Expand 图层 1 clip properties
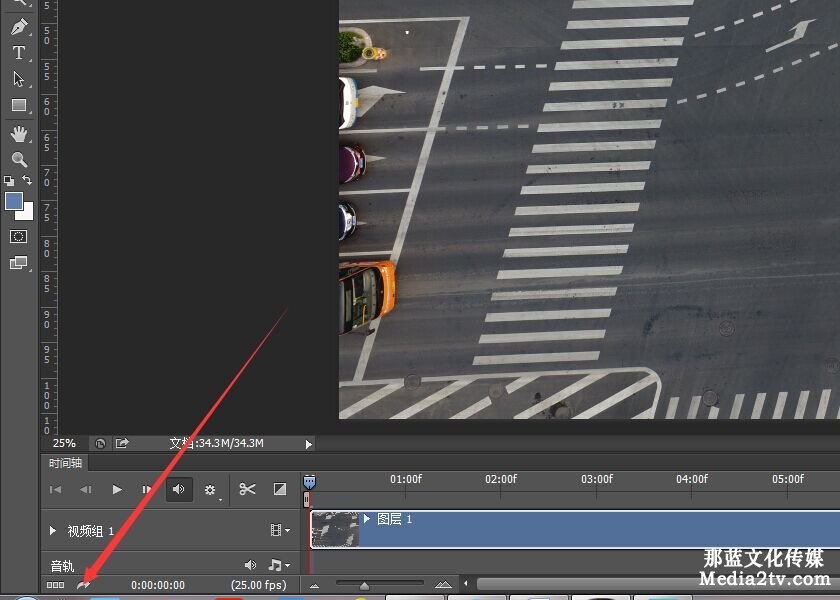The image size is (840, 600). [x=367, y=519]
